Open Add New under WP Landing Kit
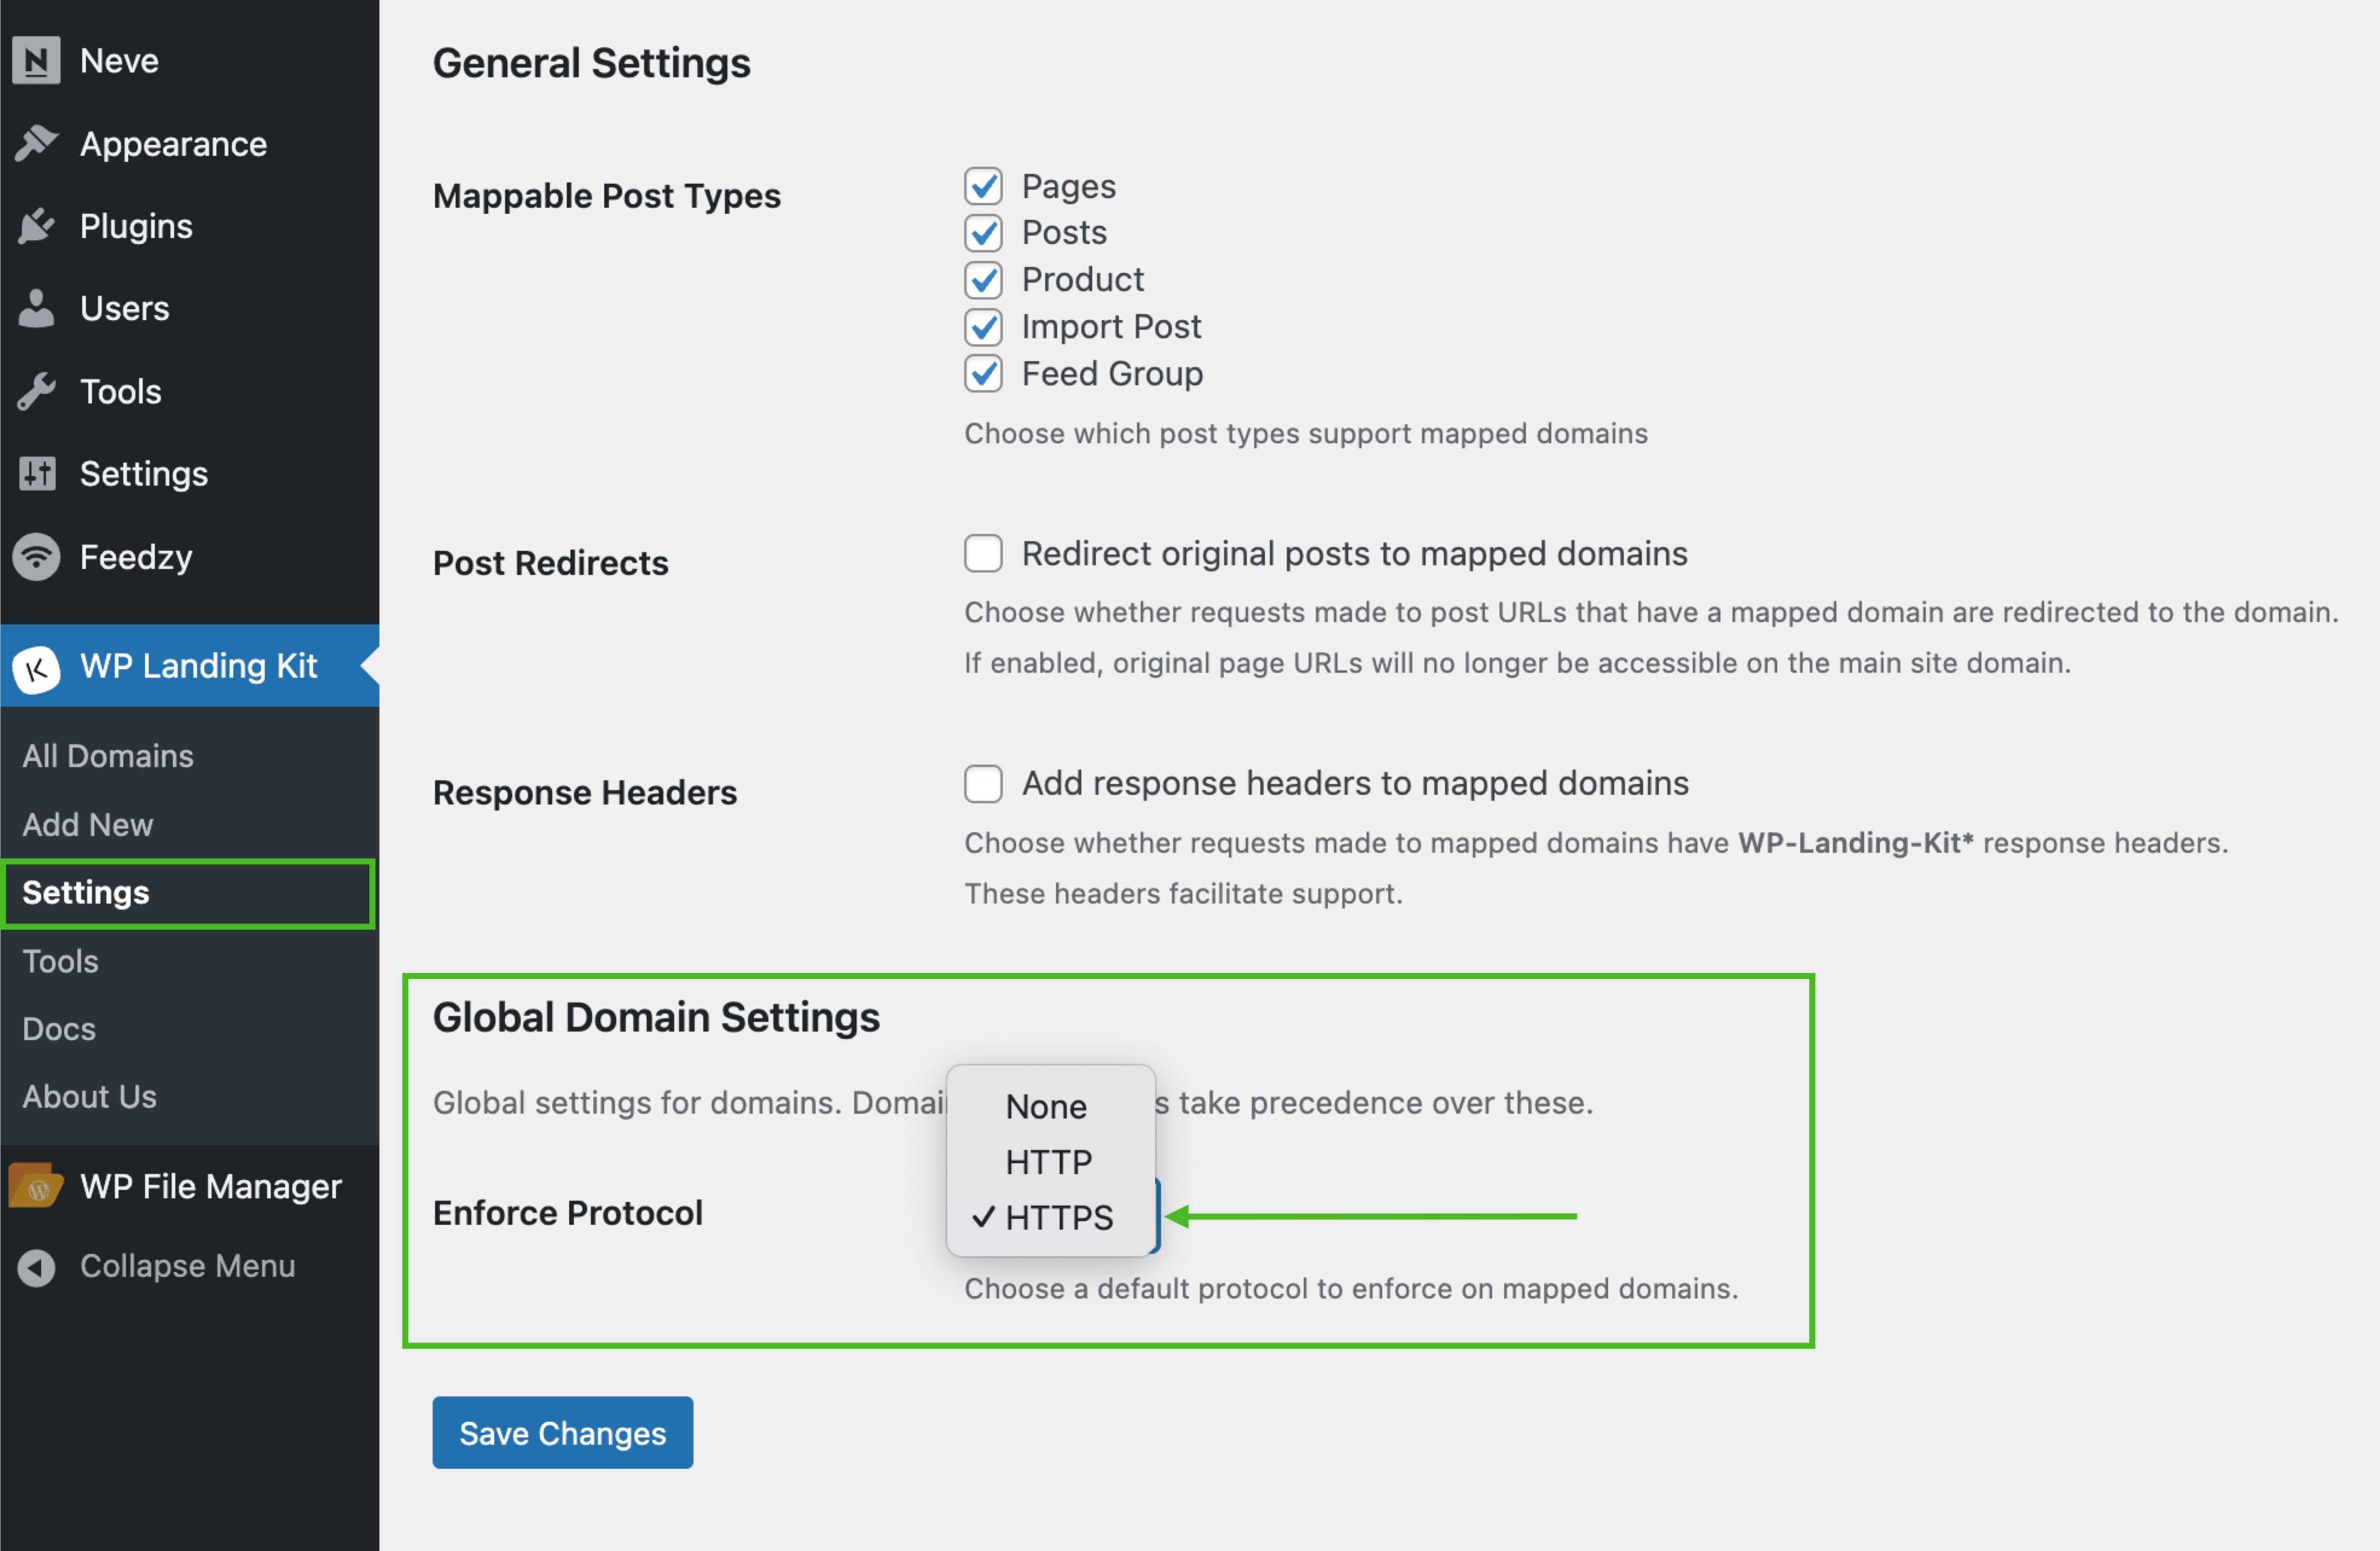The height and width of the screenshot is (1551, 2380). (87, 824)
